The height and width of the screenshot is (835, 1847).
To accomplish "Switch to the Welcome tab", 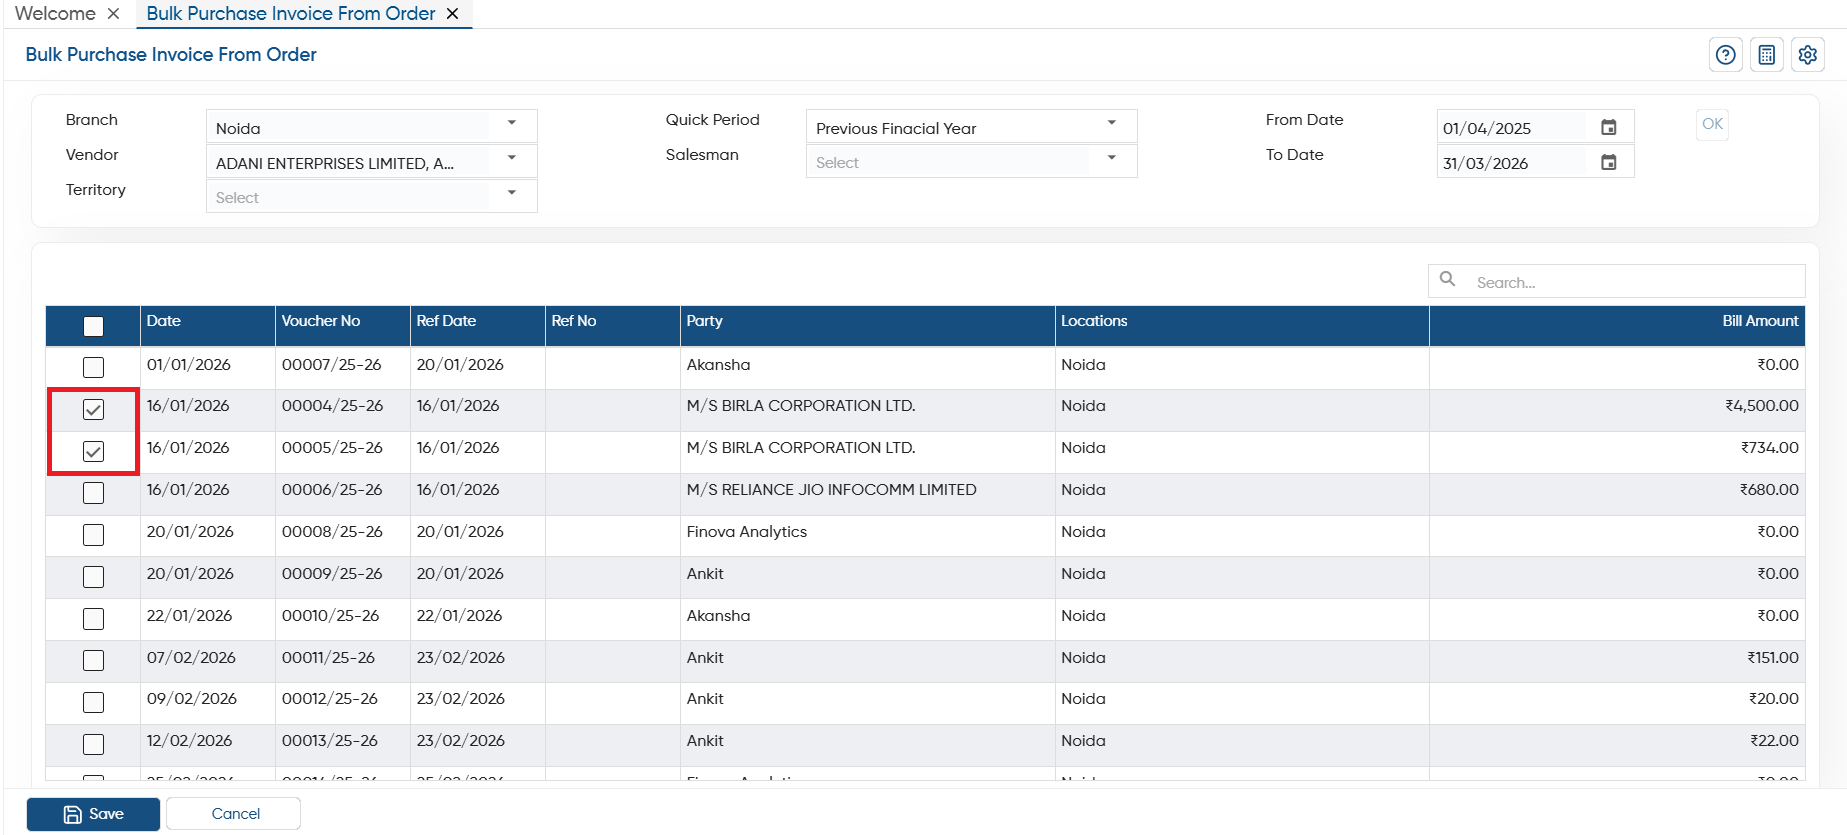I will pyautogui.click(x=55, y=14).
